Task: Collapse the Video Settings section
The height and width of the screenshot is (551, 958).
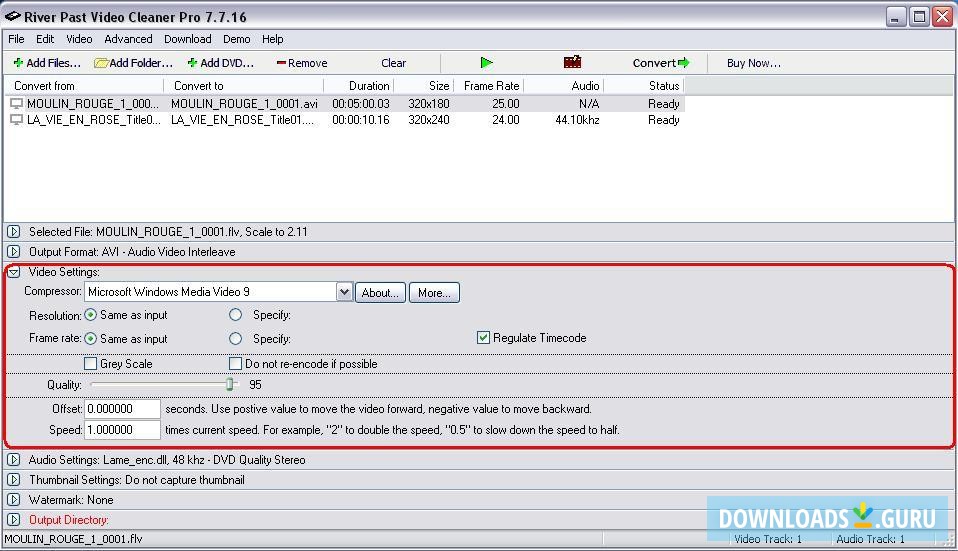Action: tap(13, 272)
